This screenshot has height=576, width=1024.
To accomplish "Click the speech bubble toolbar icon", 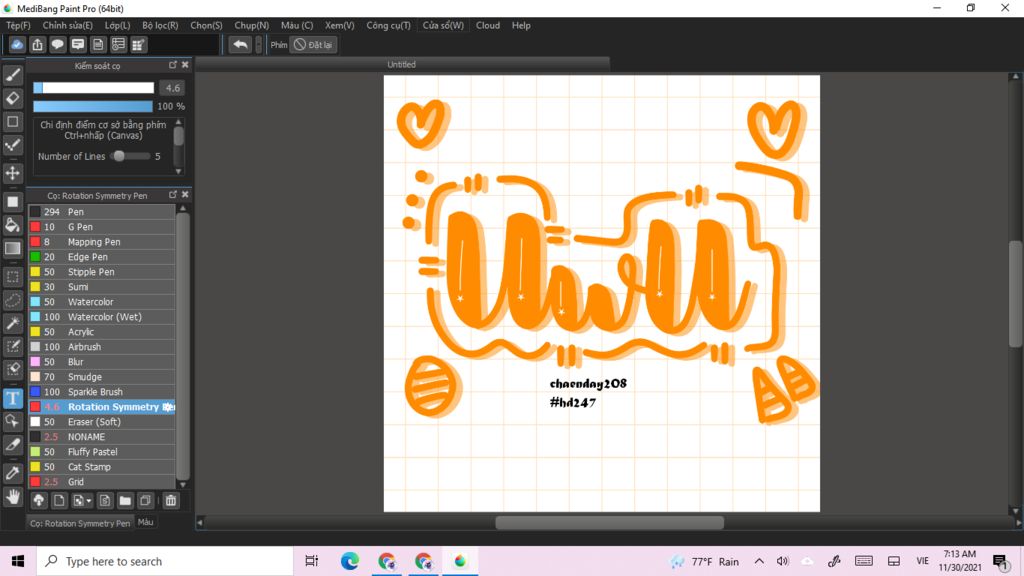I will 57,44.
